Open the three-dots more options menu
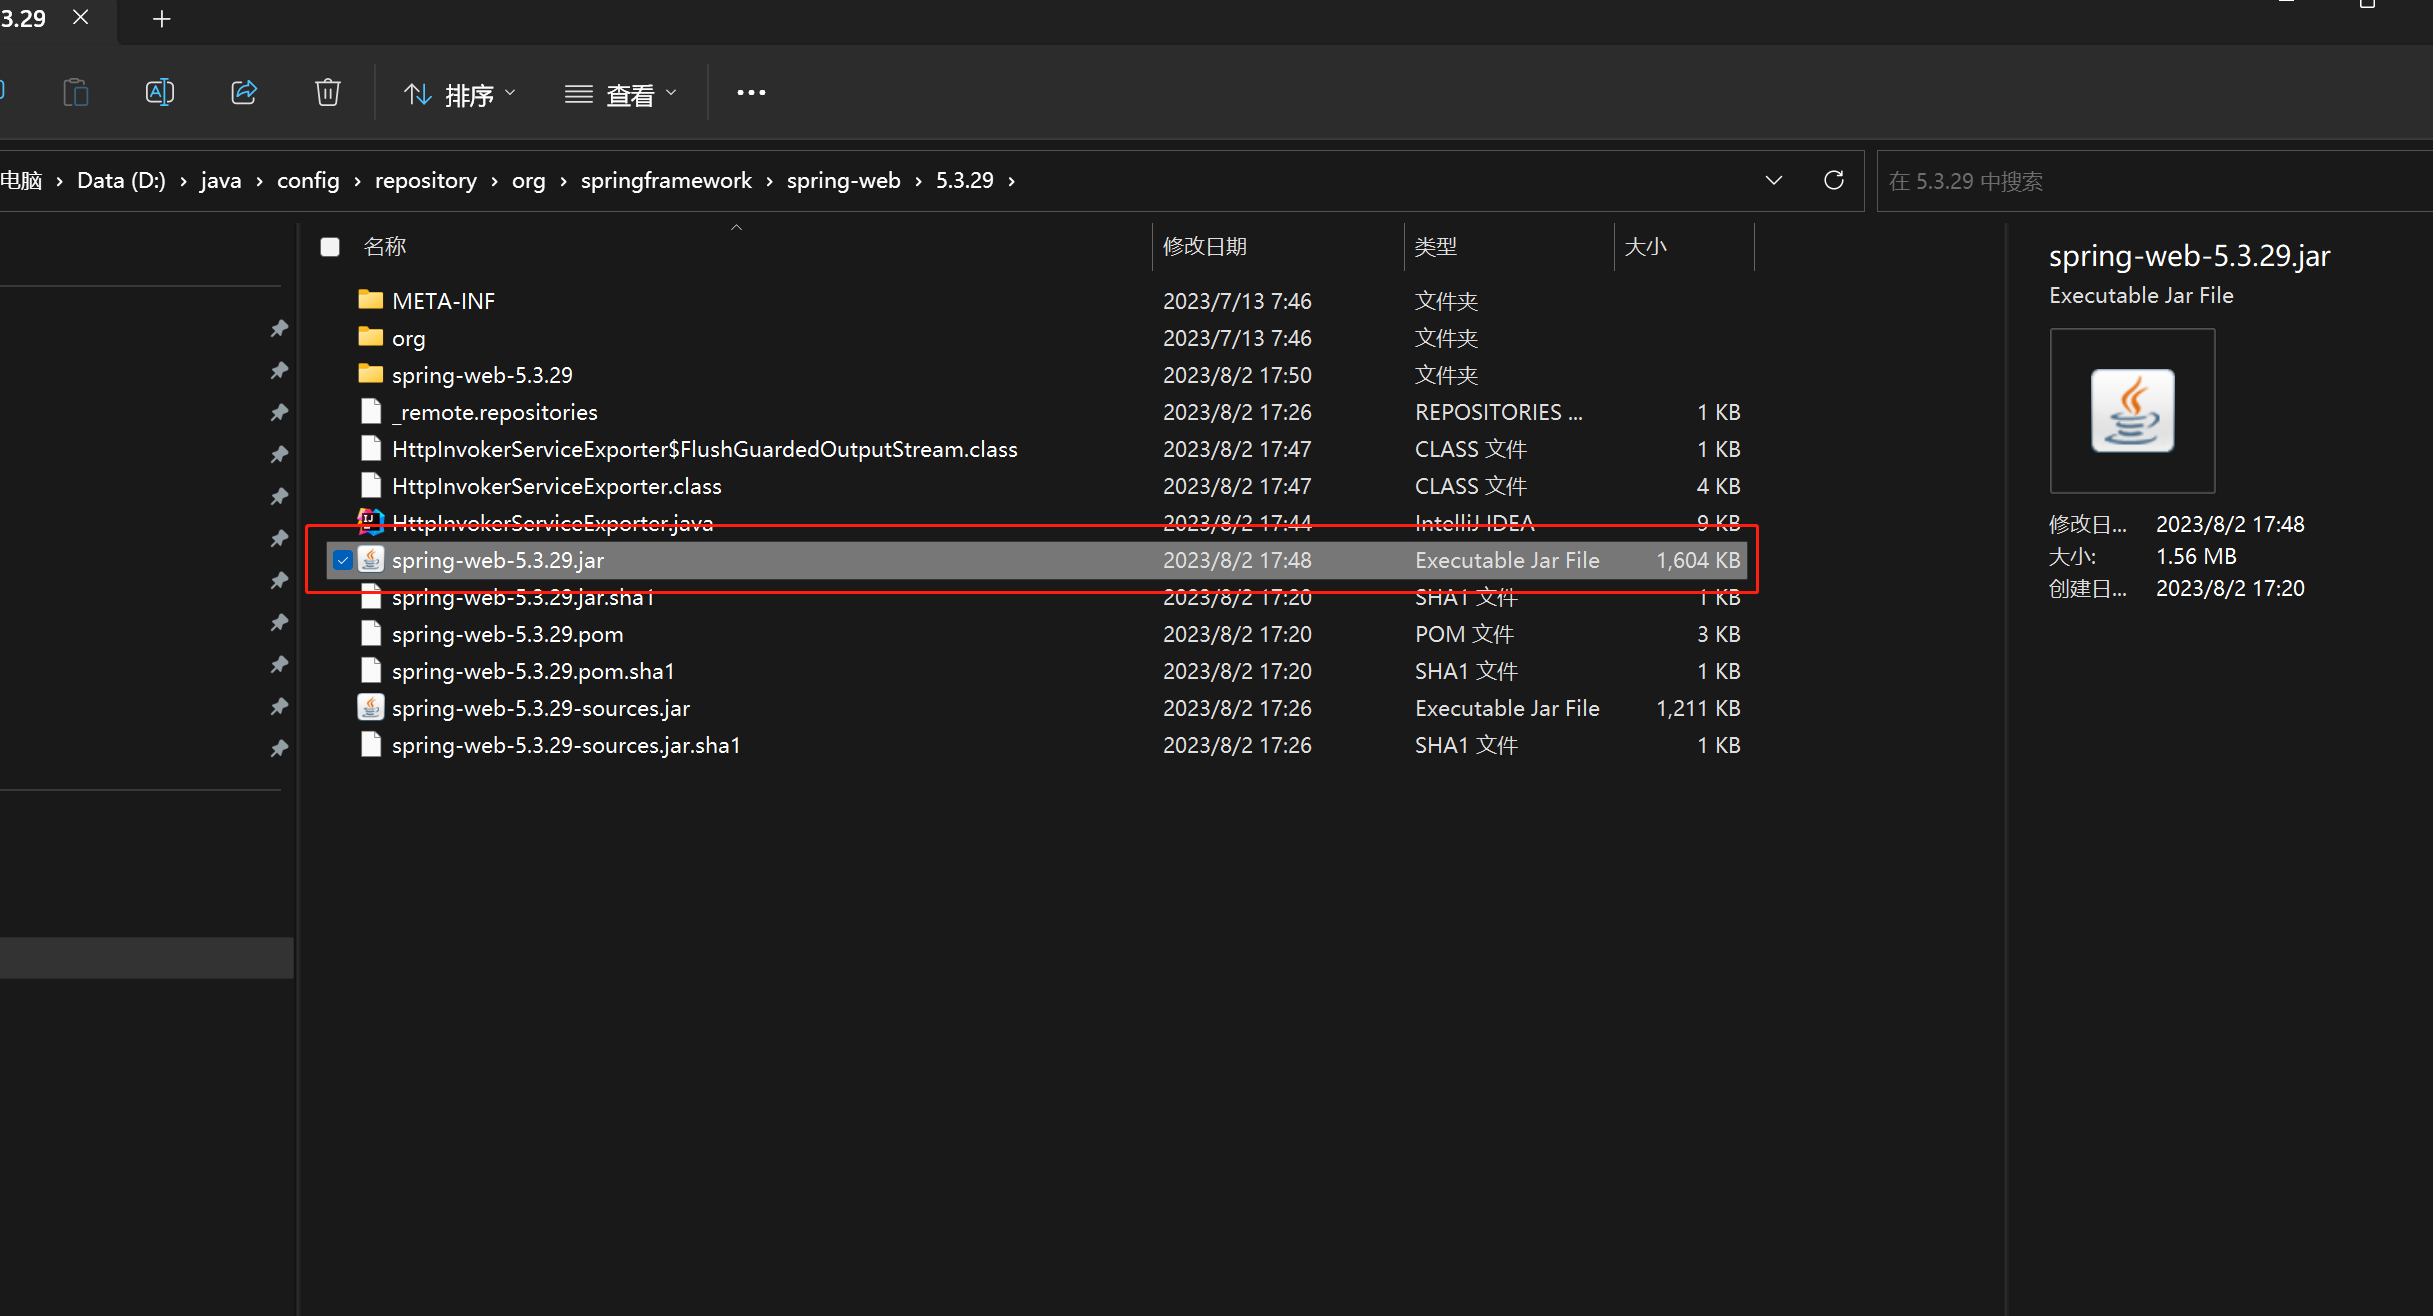 click(x=751, y=93)
